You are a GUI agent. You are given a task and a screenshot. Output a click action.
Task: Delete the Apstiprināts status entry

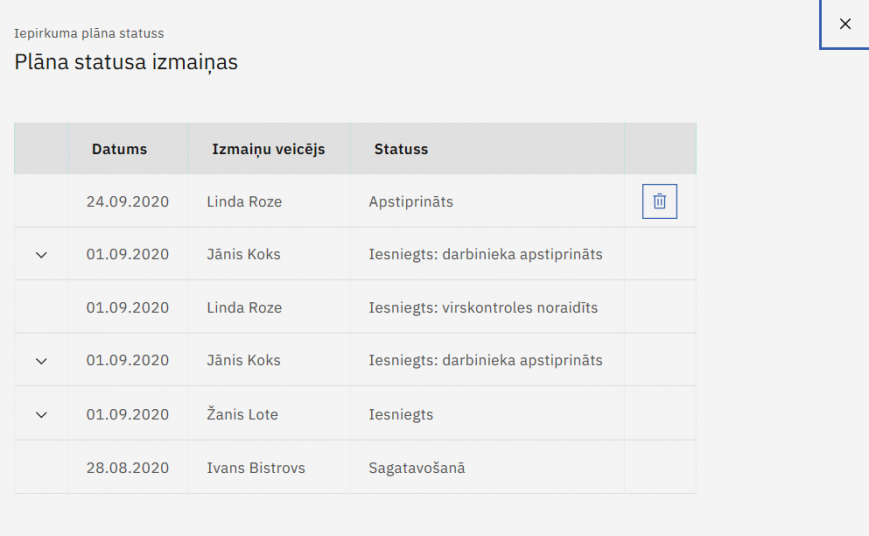[x=659, y=202]
